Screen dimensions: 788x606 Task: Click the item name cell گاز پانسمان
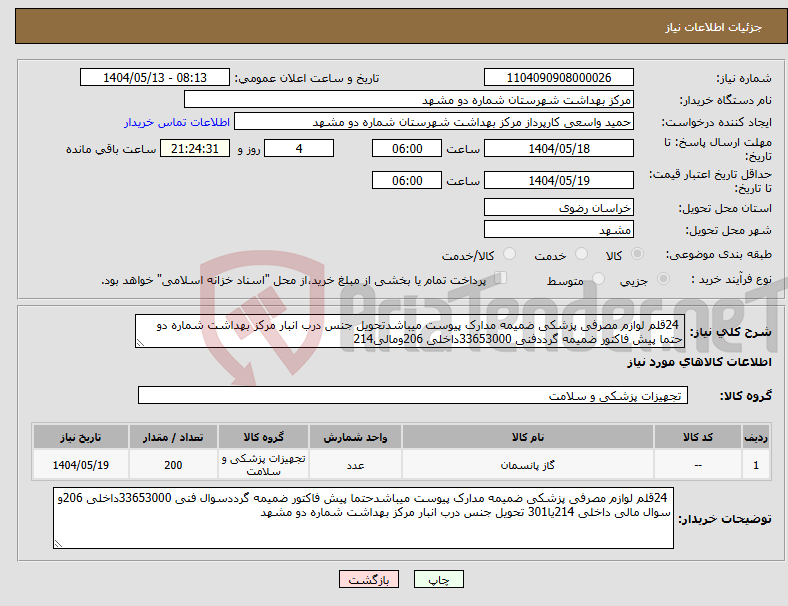coord(527,465)
